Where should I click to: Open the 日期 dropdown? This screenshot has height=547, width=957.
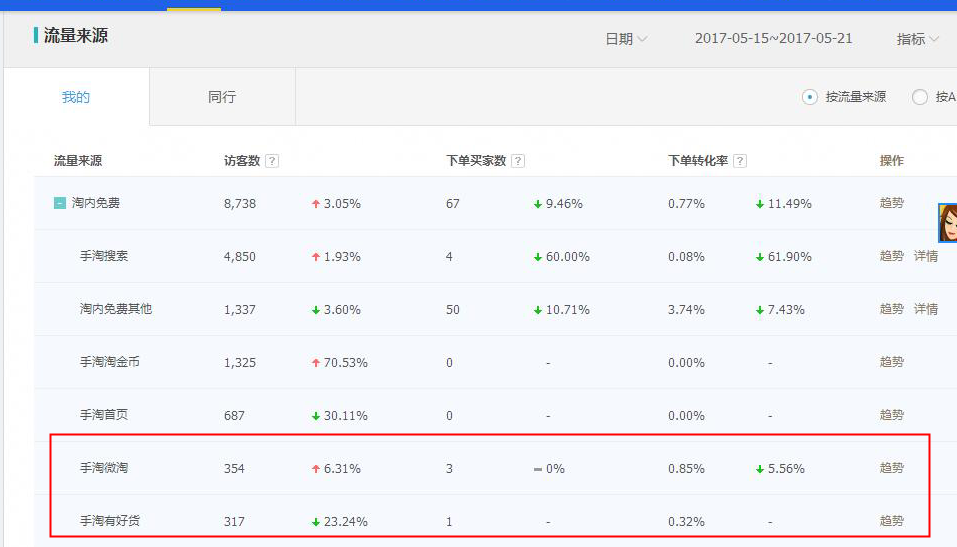[626, 39]
